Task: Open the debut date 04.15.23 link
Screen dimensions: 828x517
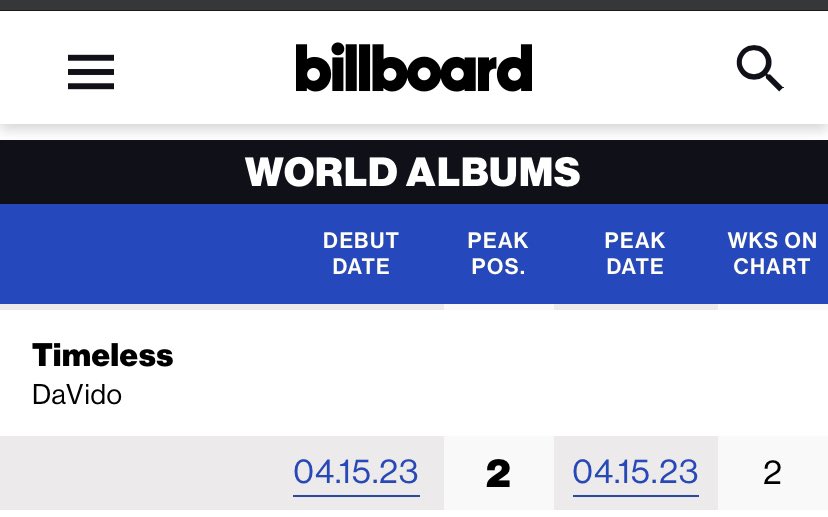Action: (356, 472)
